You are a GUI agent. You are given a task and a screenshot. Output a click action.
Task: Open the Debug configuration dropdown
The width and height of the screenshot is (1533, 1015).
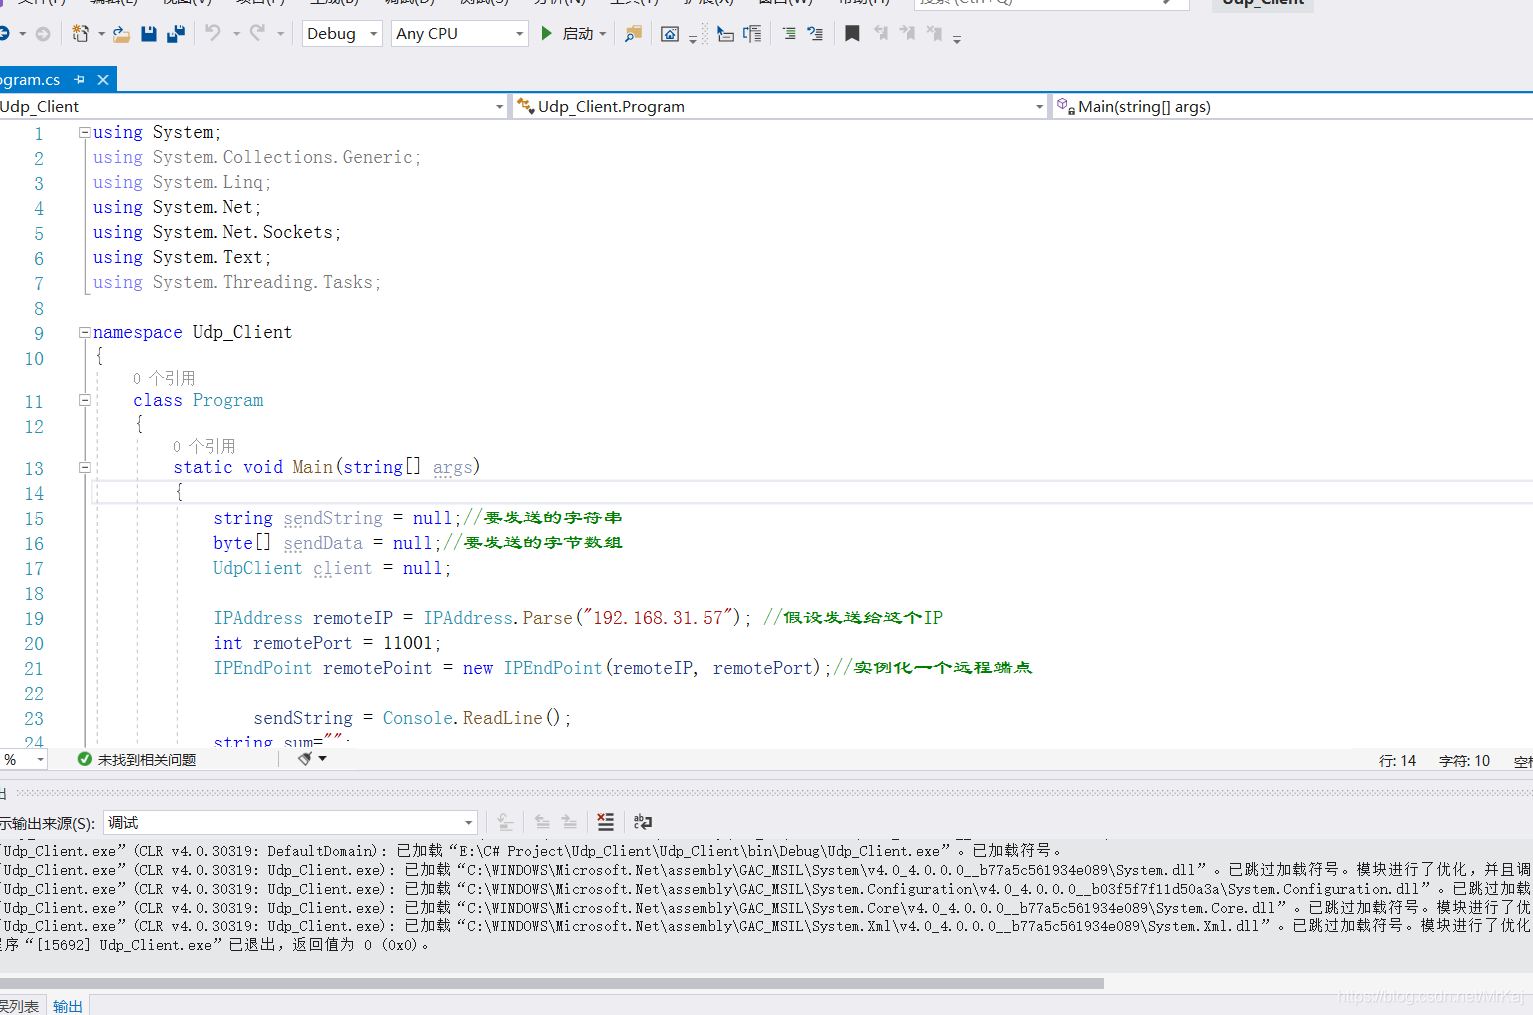[x=342, y=34]
